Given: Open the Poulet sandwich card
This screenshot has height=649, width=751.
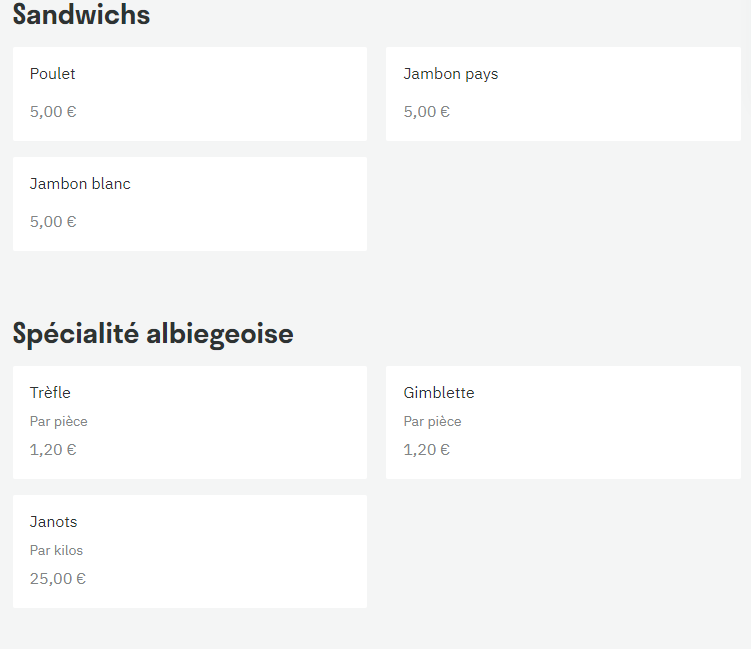Looking at the screenshot, I should pos(190,94).
